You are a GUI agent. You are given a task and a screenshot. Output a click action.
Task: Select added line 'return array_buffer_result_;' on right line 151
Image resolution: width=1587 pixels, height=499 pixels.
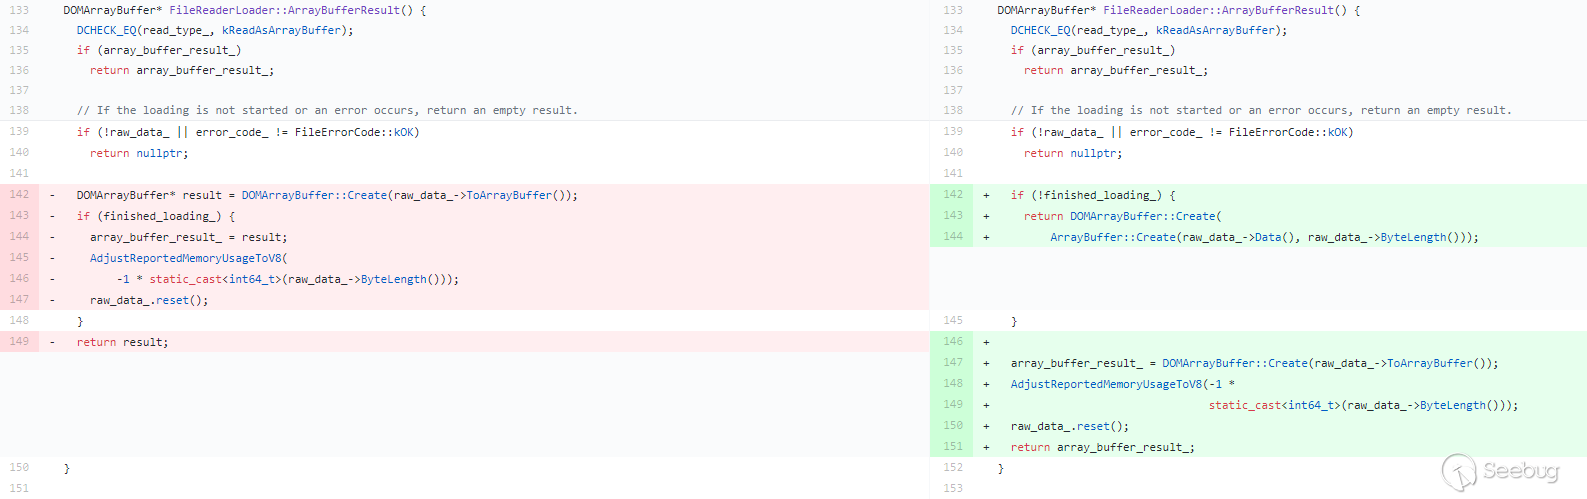pyautogui.click(x=1103, y=447)
